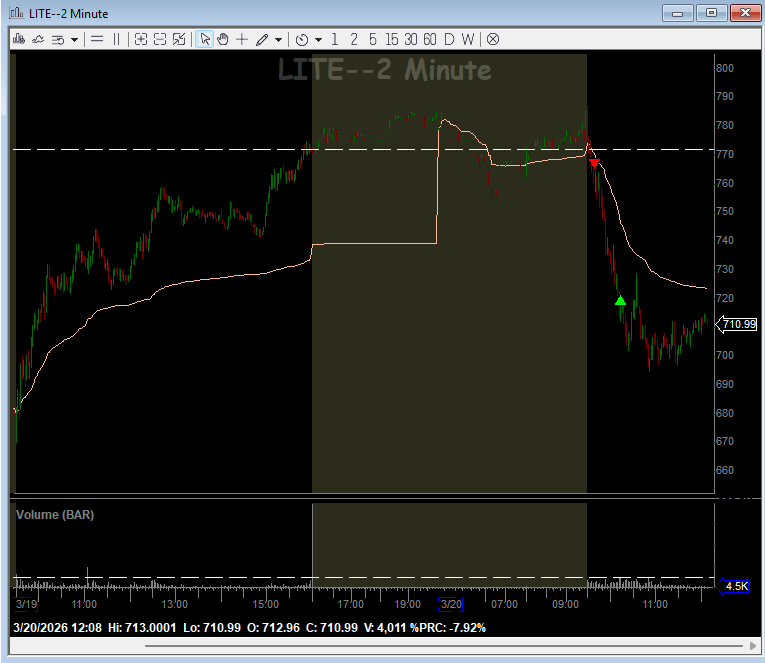Switch chart to 60 minute interval
765x663 pixels.
pyautogui.click(x=429, y=39)
